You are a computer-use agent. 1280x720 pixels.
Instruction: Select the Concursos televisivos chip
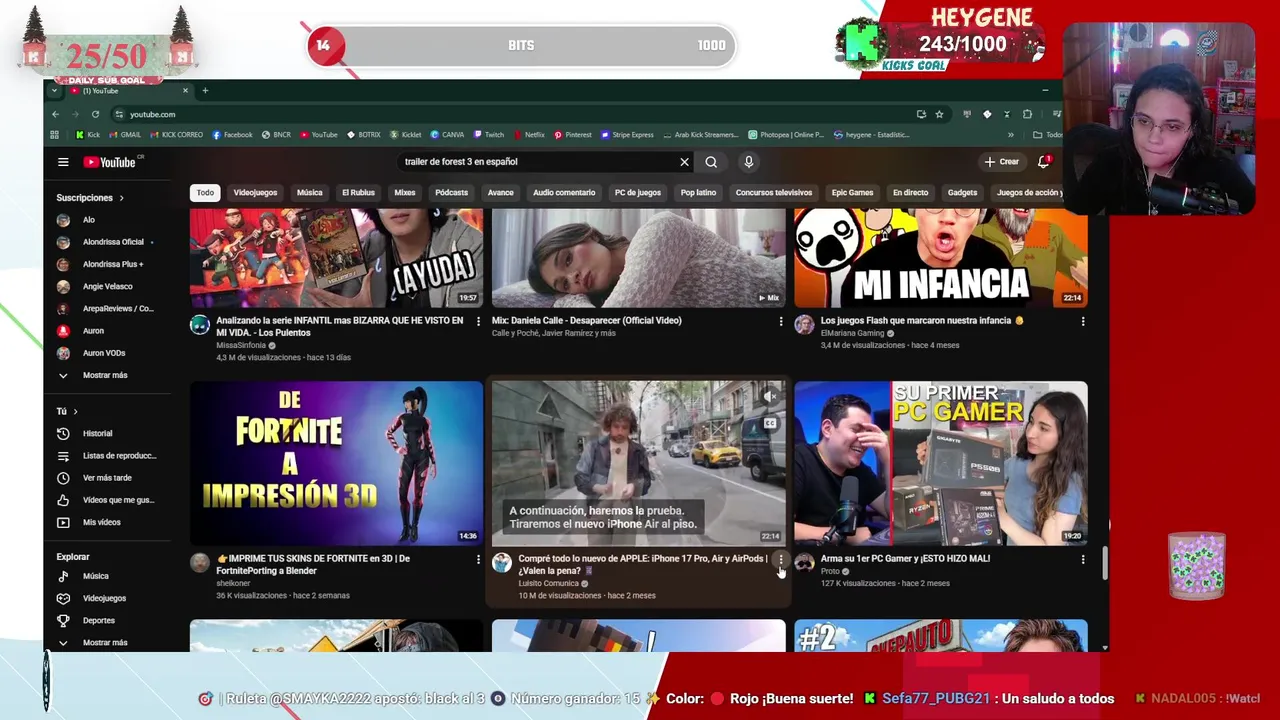[774, 193]
